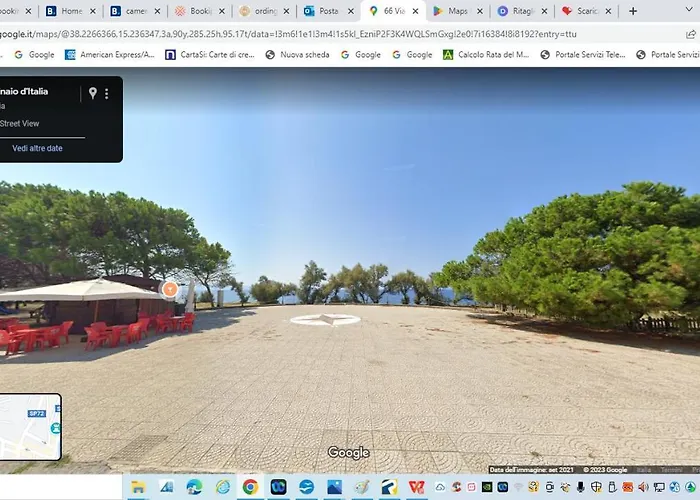The width and height of the screenshot is (700, 500).
Task: Click the 'Data dell'immagine: set 2021' text
Action: (532, 470)
